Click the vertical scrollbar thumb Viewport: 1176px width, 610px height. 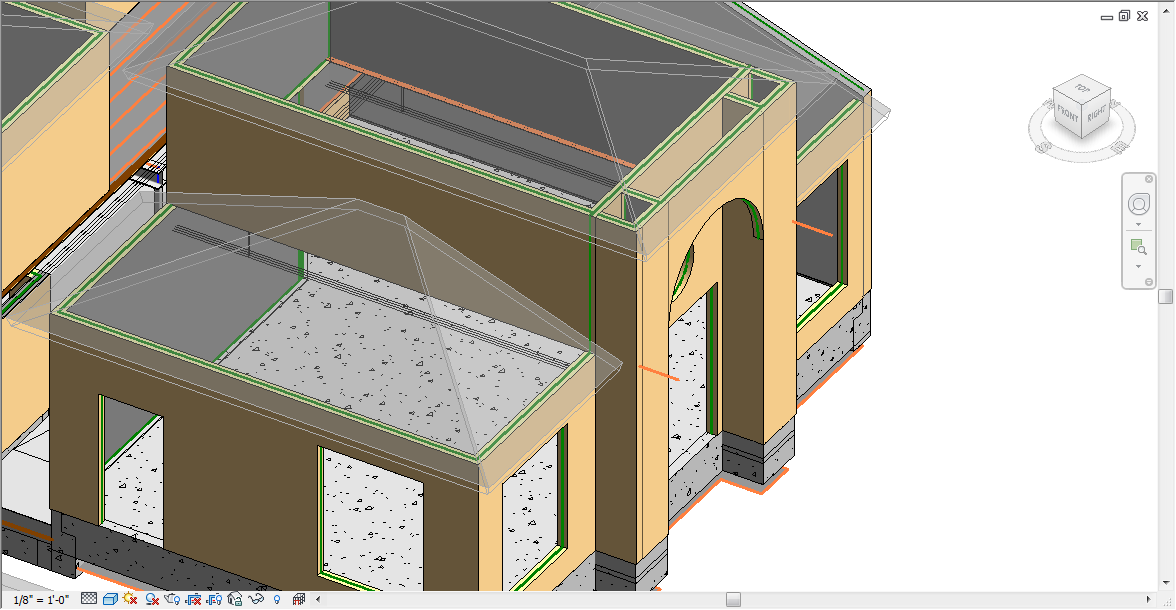click(1166, 296)
